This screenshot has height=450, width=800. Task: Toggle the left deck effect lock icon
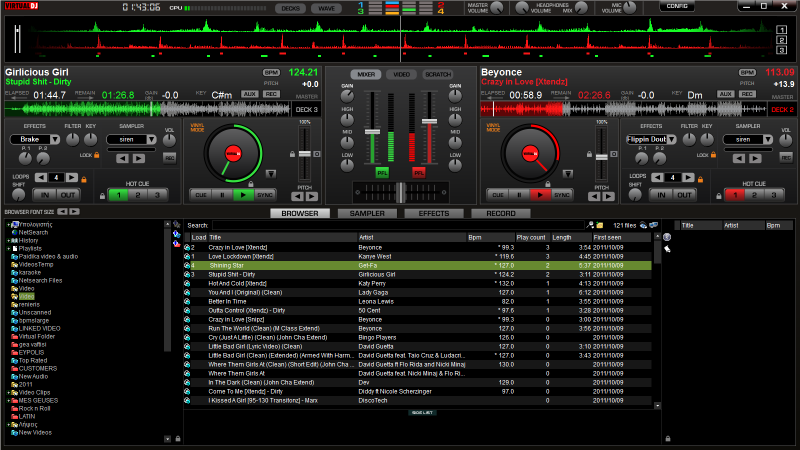[x=96, y=155]
